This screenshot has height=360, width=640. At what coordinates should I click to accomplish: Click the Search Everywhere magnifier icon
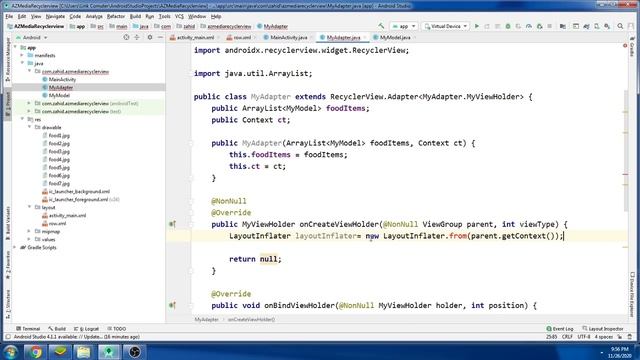click(620, 26)
